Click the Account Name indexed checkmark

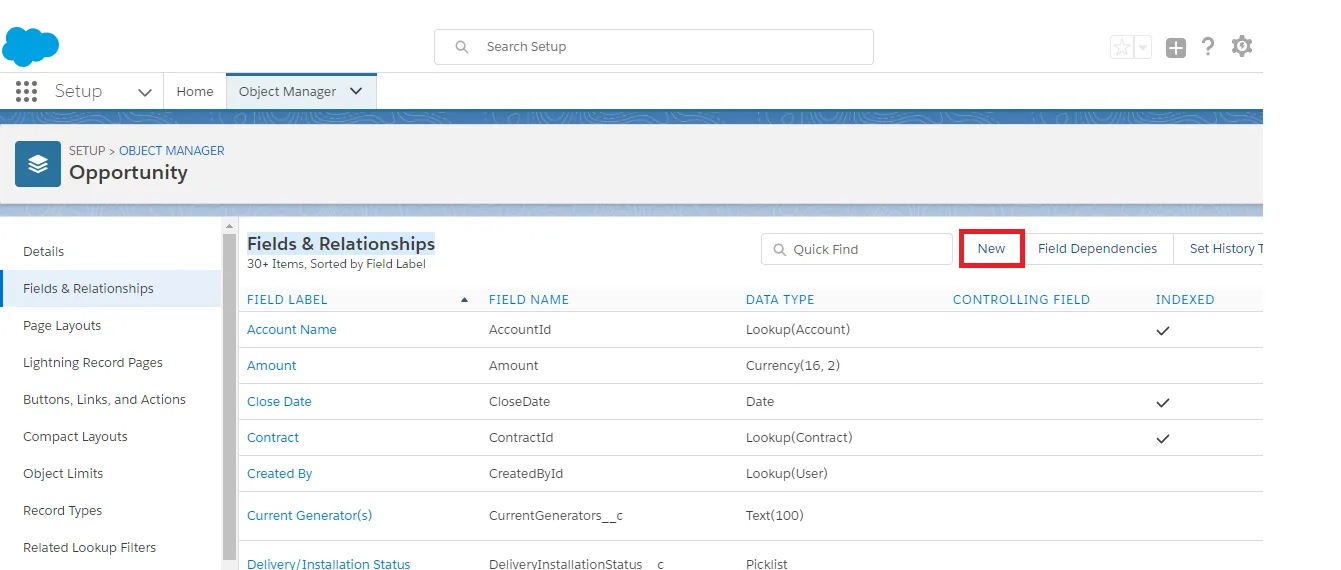pyautogui.click(x=1163, y=330)
